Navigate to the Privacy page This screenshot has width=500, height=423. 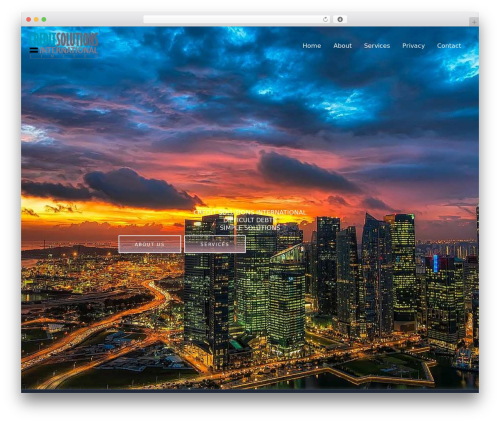413,46
